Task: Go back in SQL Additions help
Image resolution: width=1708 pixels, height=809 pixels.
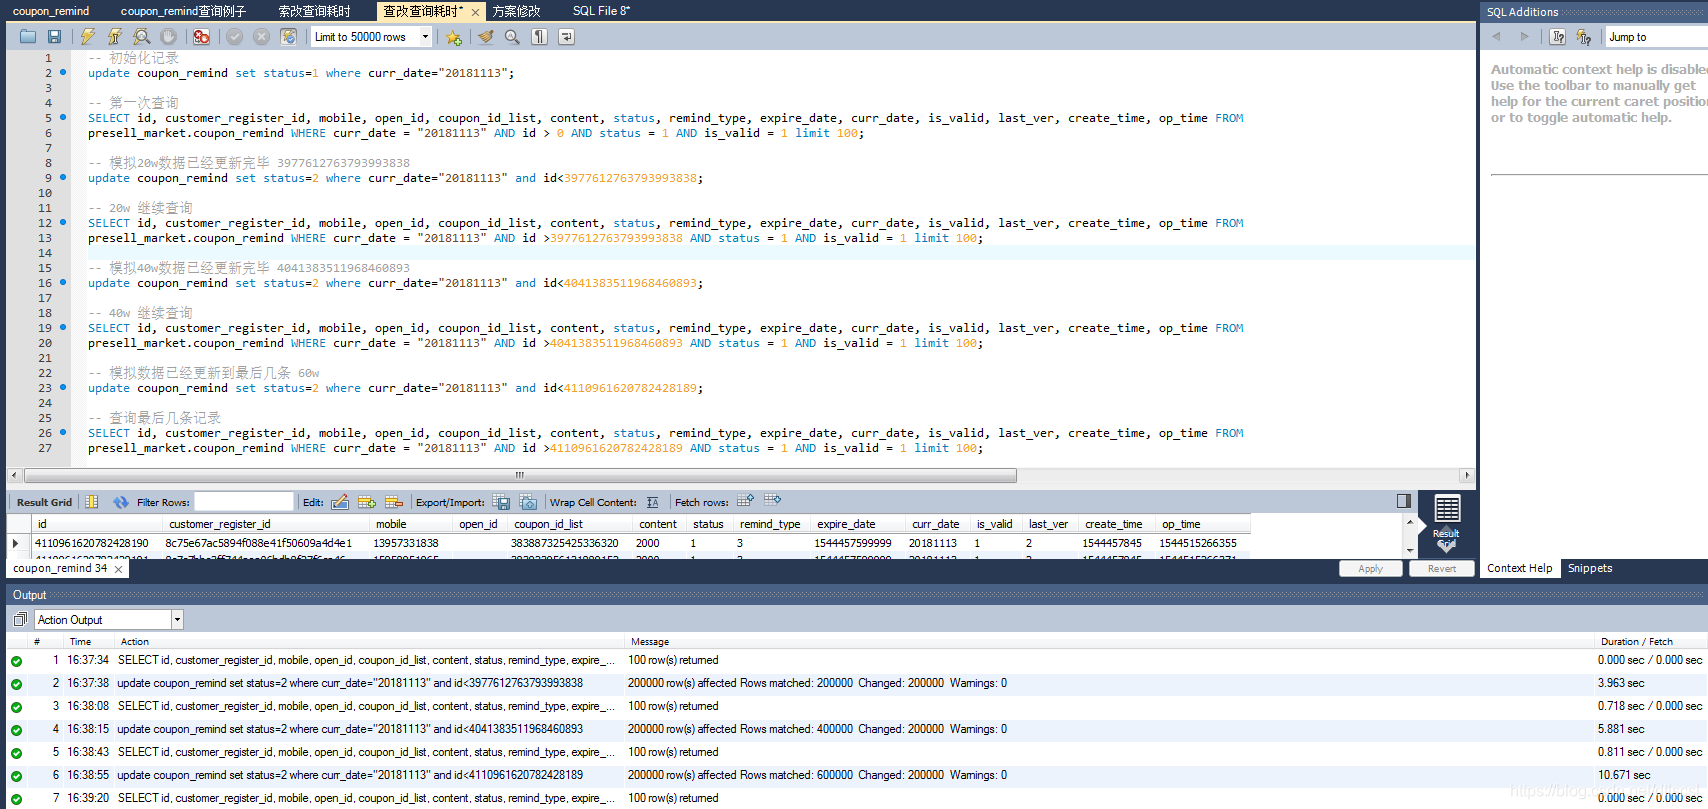Action: (1496, 37)
